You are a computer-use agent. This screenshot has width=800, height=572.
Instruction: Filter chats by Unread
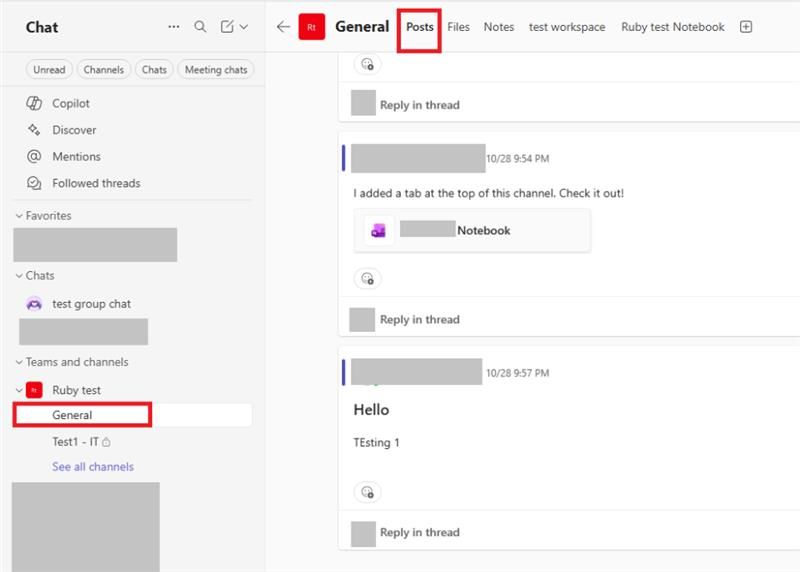pyautogui.click(x=49, y=69)
